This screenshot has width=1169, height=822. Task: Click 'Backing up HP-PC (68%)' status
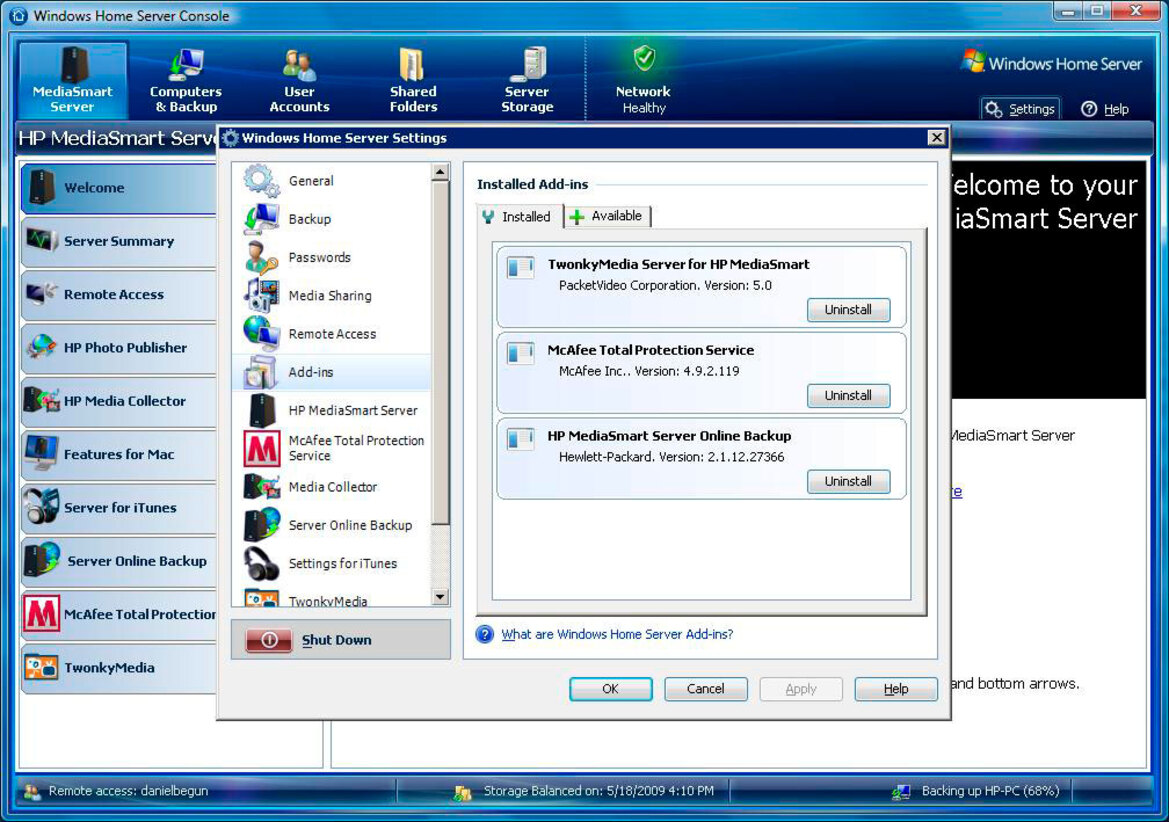976,791
